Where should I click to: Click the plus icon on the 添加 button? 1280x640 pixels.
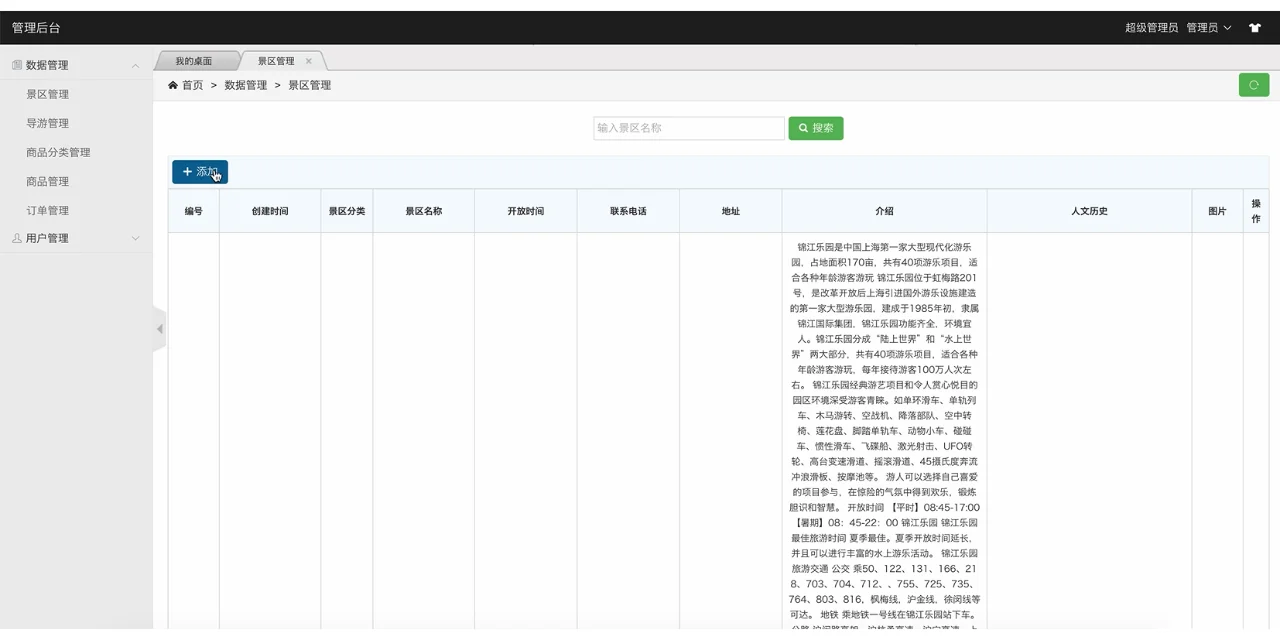(188, 172)
